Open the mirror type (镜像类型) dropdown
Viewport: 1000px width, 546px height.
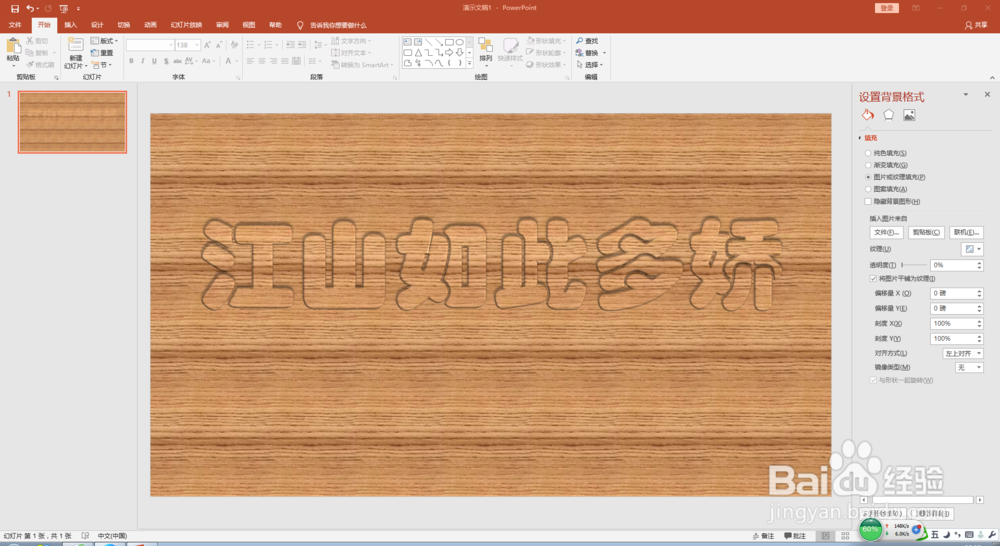[x=969, y=367]
